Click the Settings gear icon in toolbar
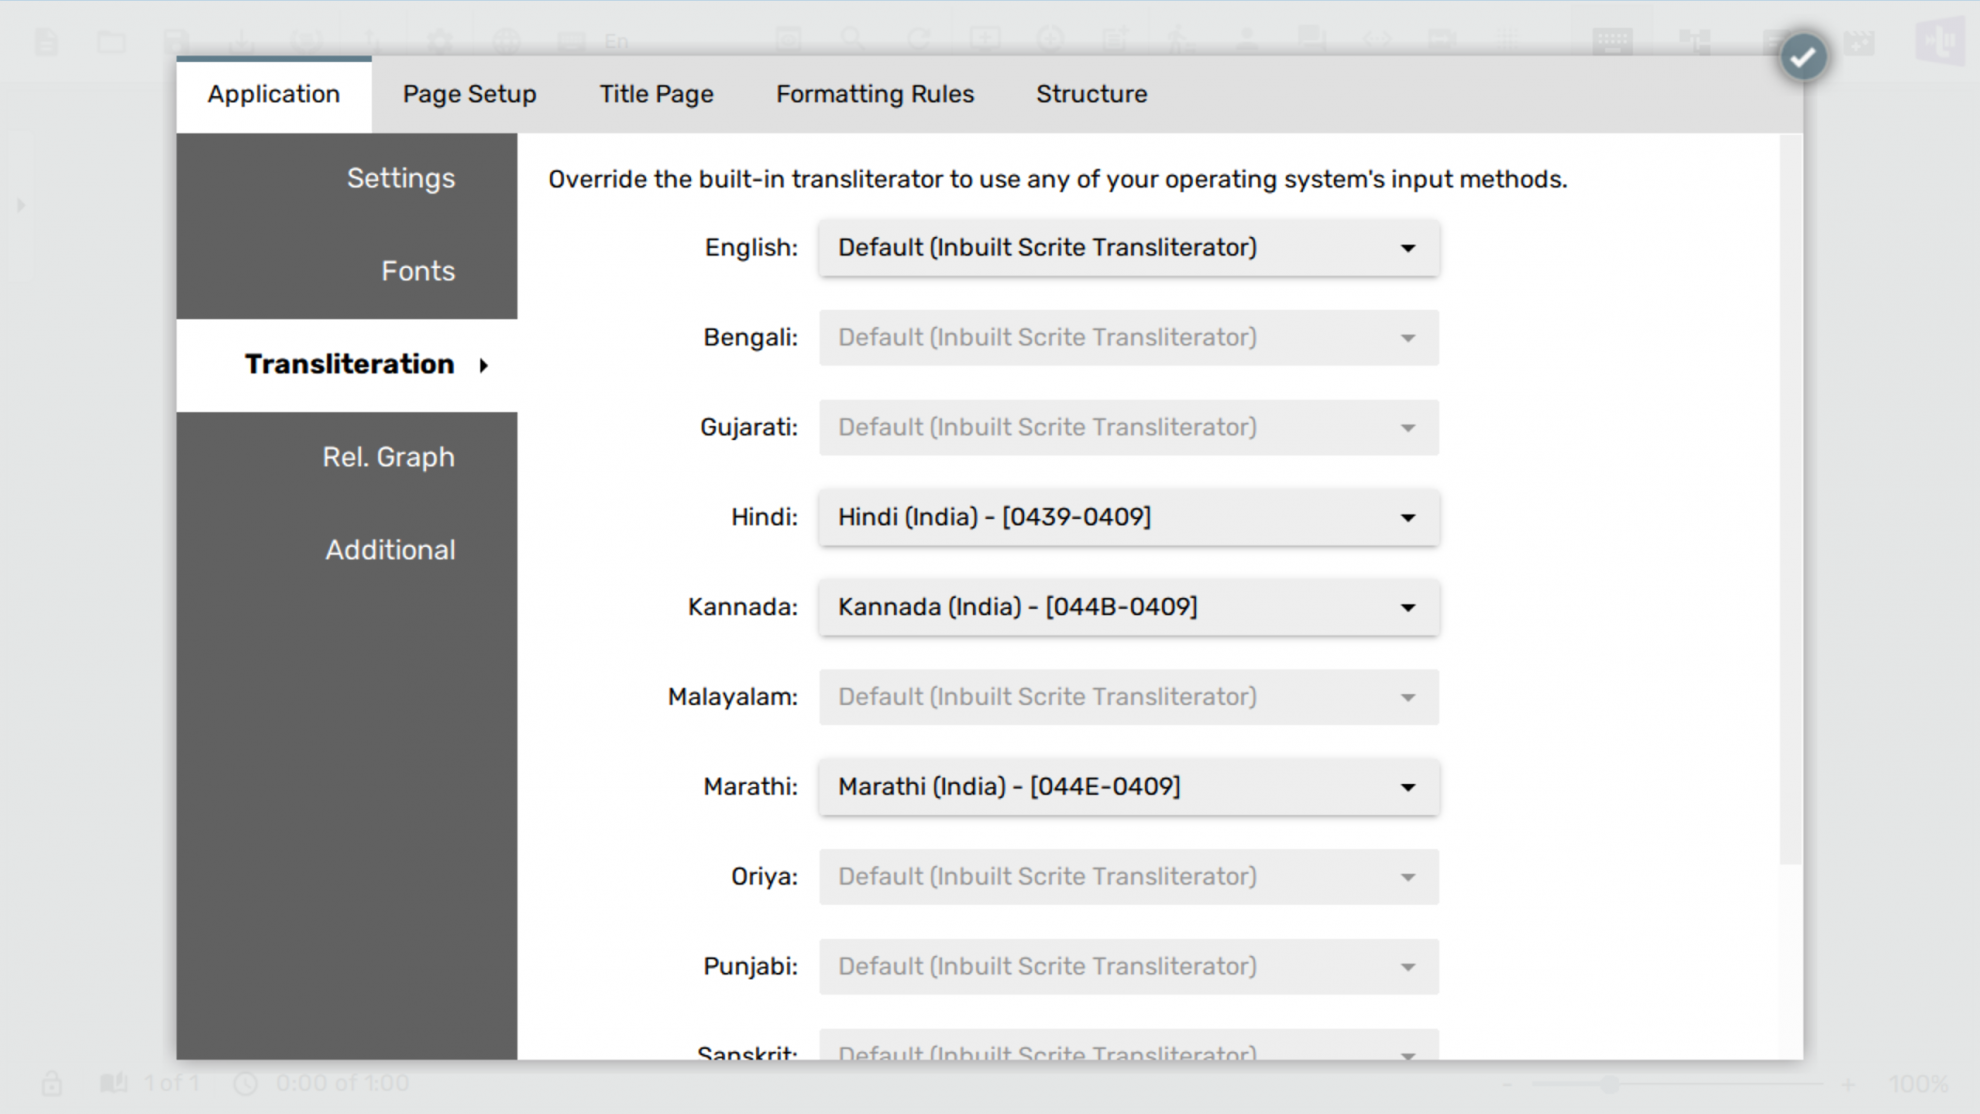The height and width of the screenshot is (1114, 1980). pos(440,40)
